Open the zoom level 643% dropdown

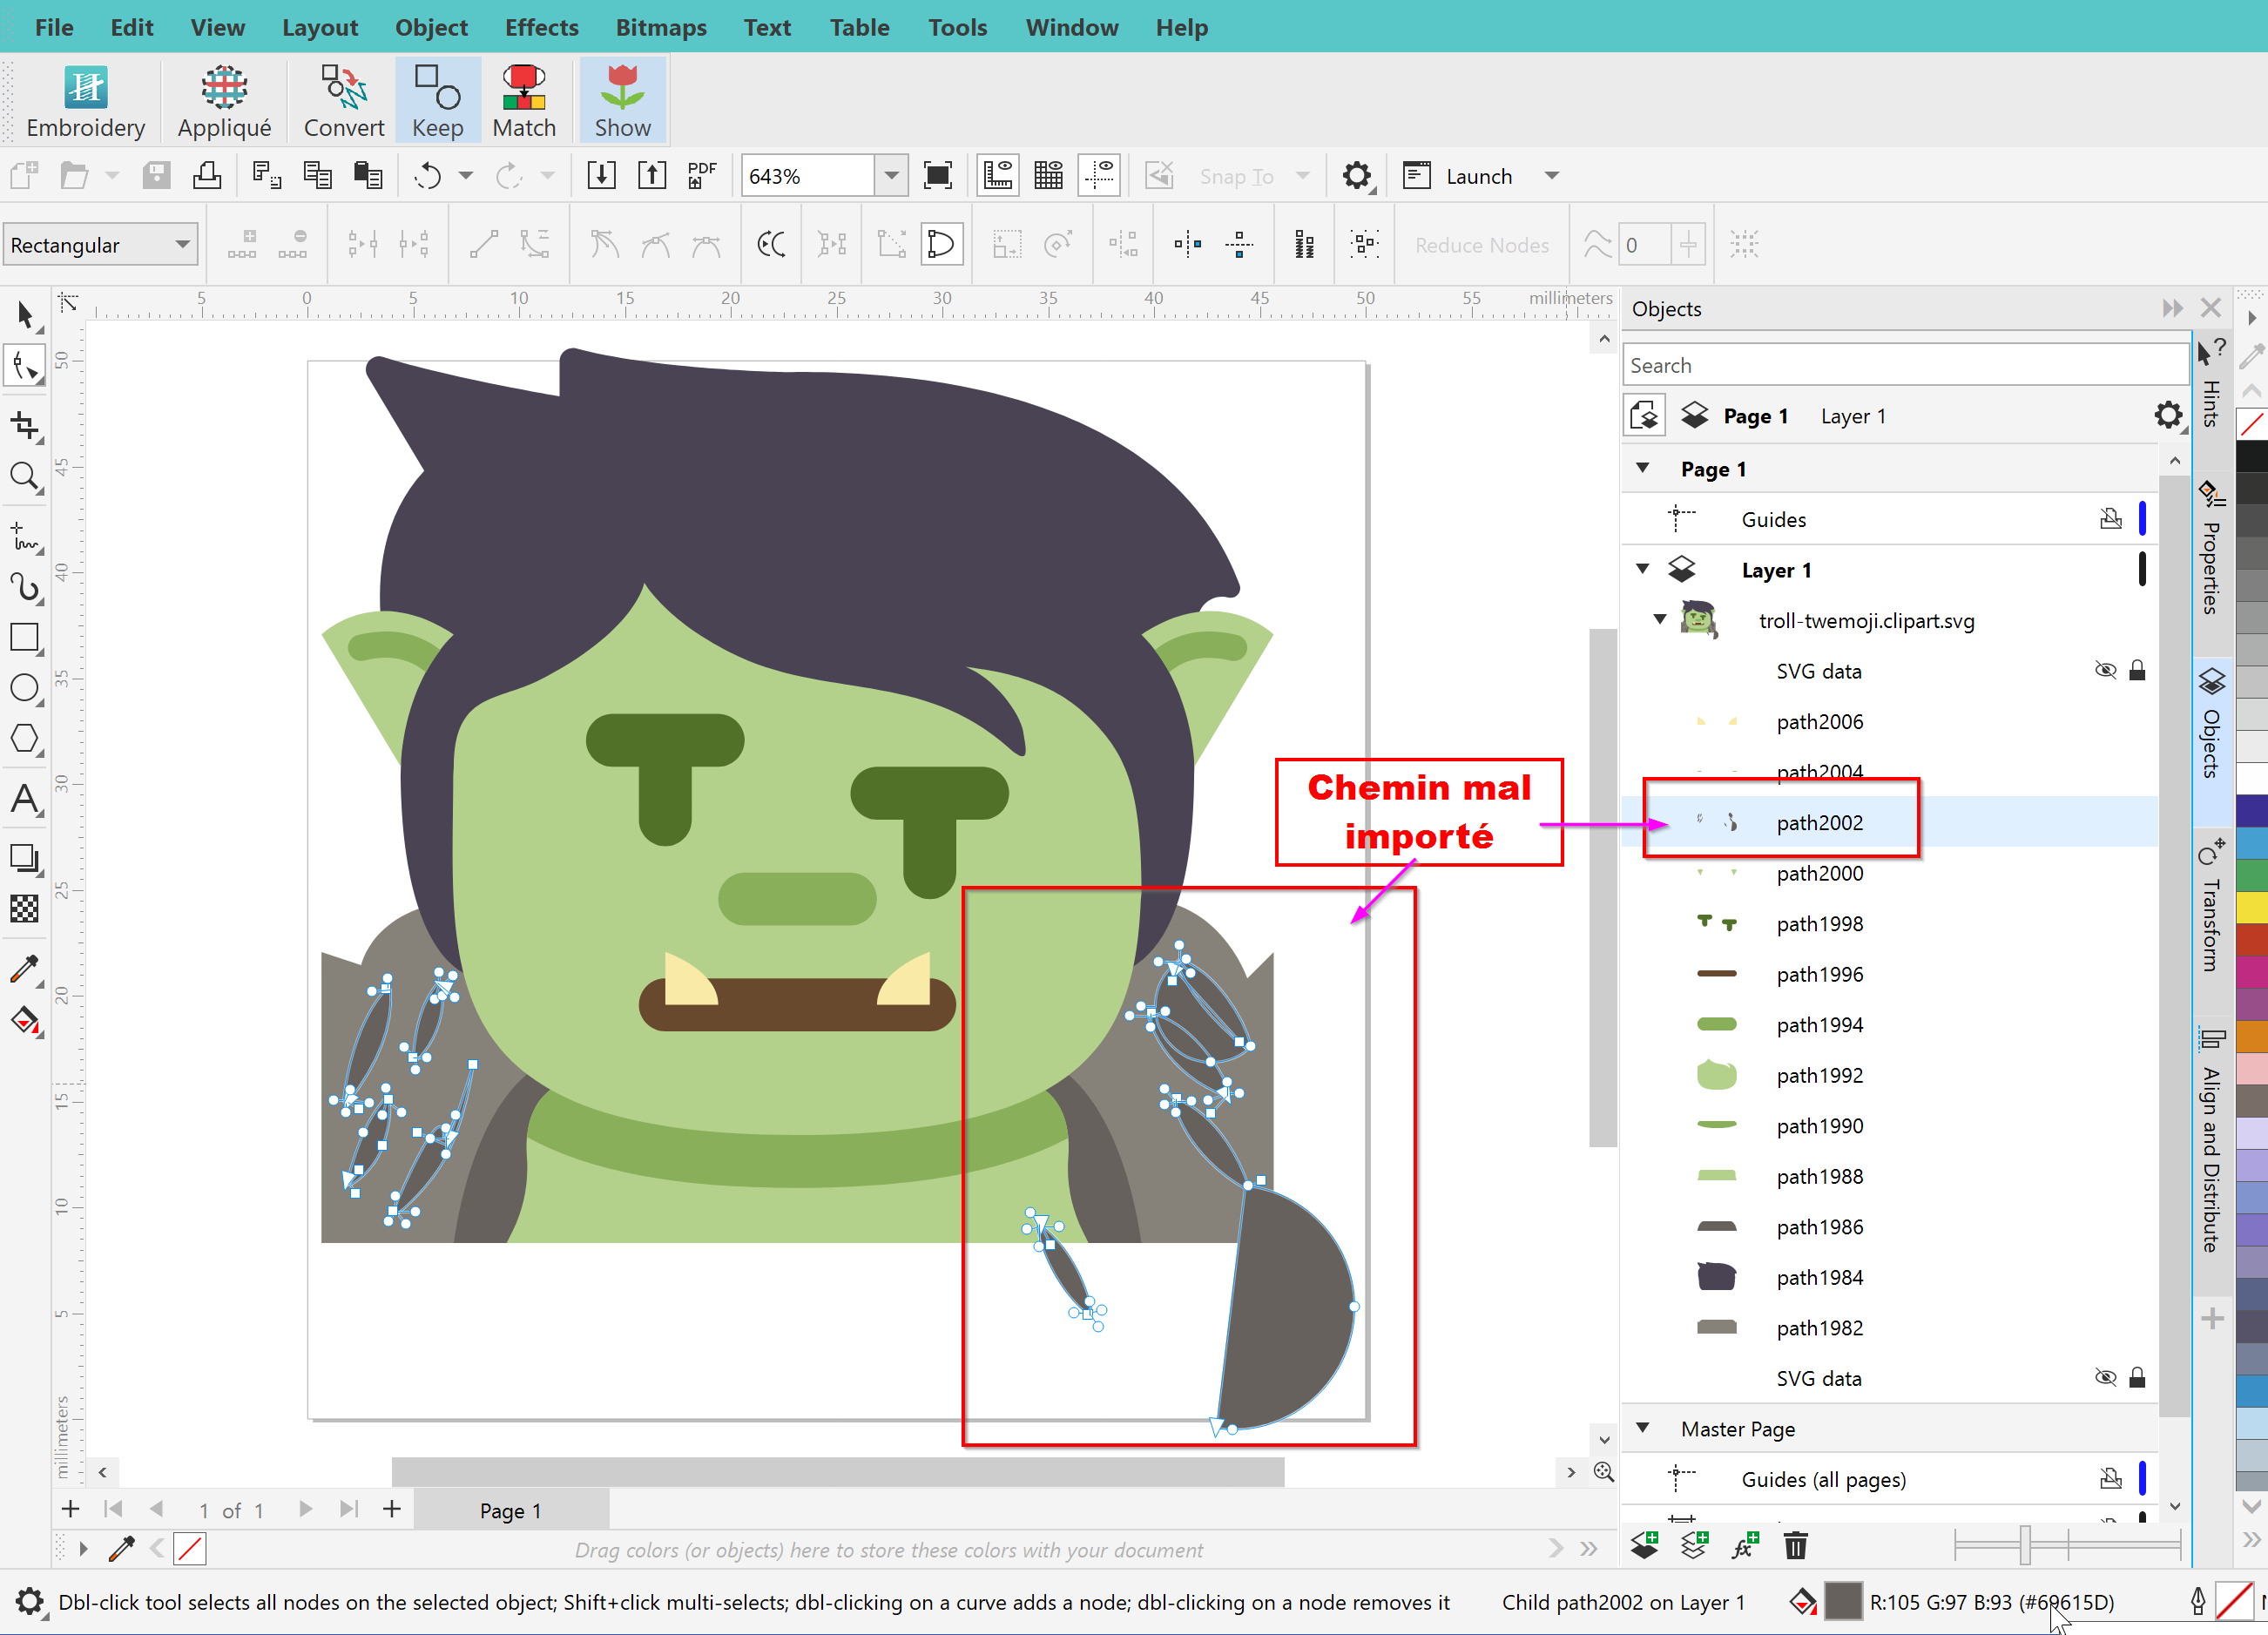coord(889,176)
